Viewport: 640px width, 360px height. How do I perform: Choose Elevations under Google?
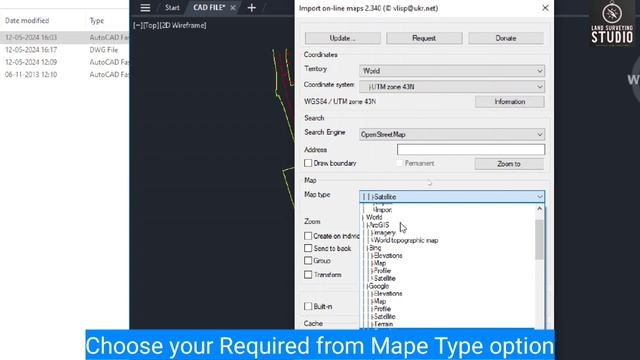(388, 293)
